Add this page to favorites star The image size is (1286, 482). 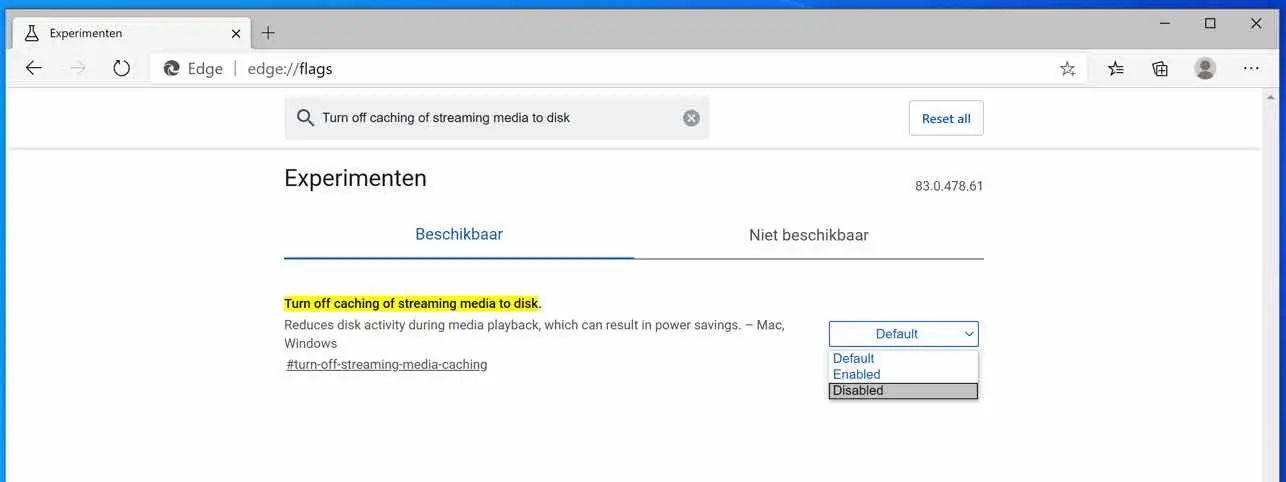coord(1067,69)
